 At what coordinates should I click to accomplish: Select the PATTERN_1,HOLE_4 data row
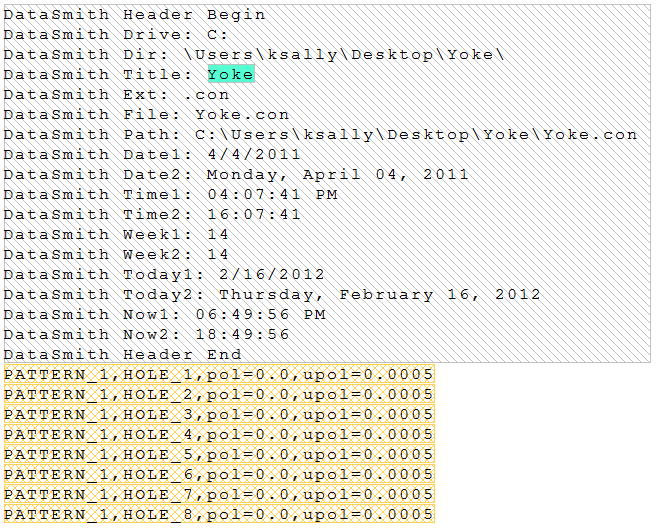tap(219, 434)
